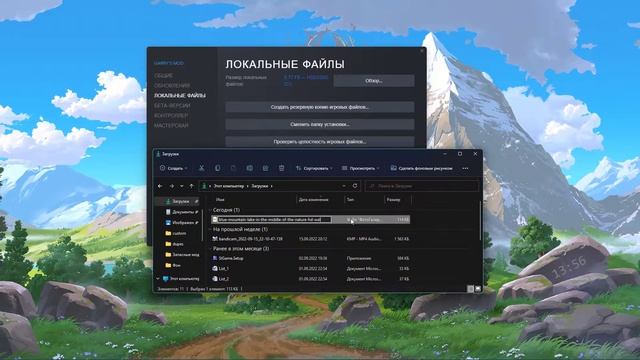Click the 1 562 КБ size of bandicam file
This screenshot has width=640, height=360.
(x=402, y=239)
